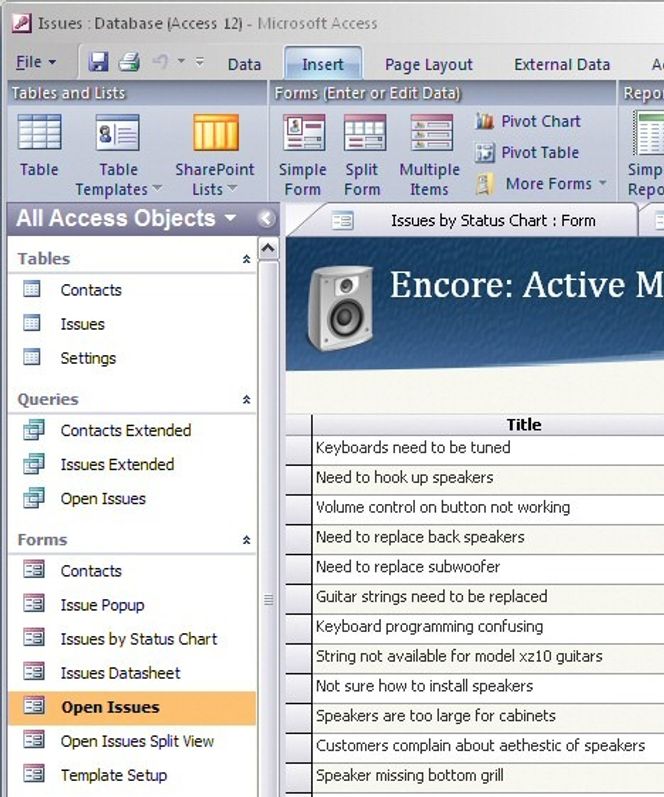This screenshot has height=797, width=664.
Task: Open the Contacts Extended query
Action: point(126,430)
